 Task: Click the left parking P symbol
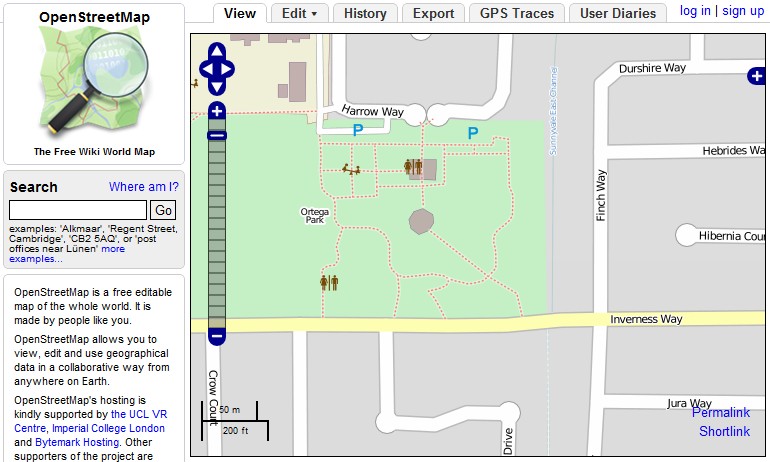[358, 130]
